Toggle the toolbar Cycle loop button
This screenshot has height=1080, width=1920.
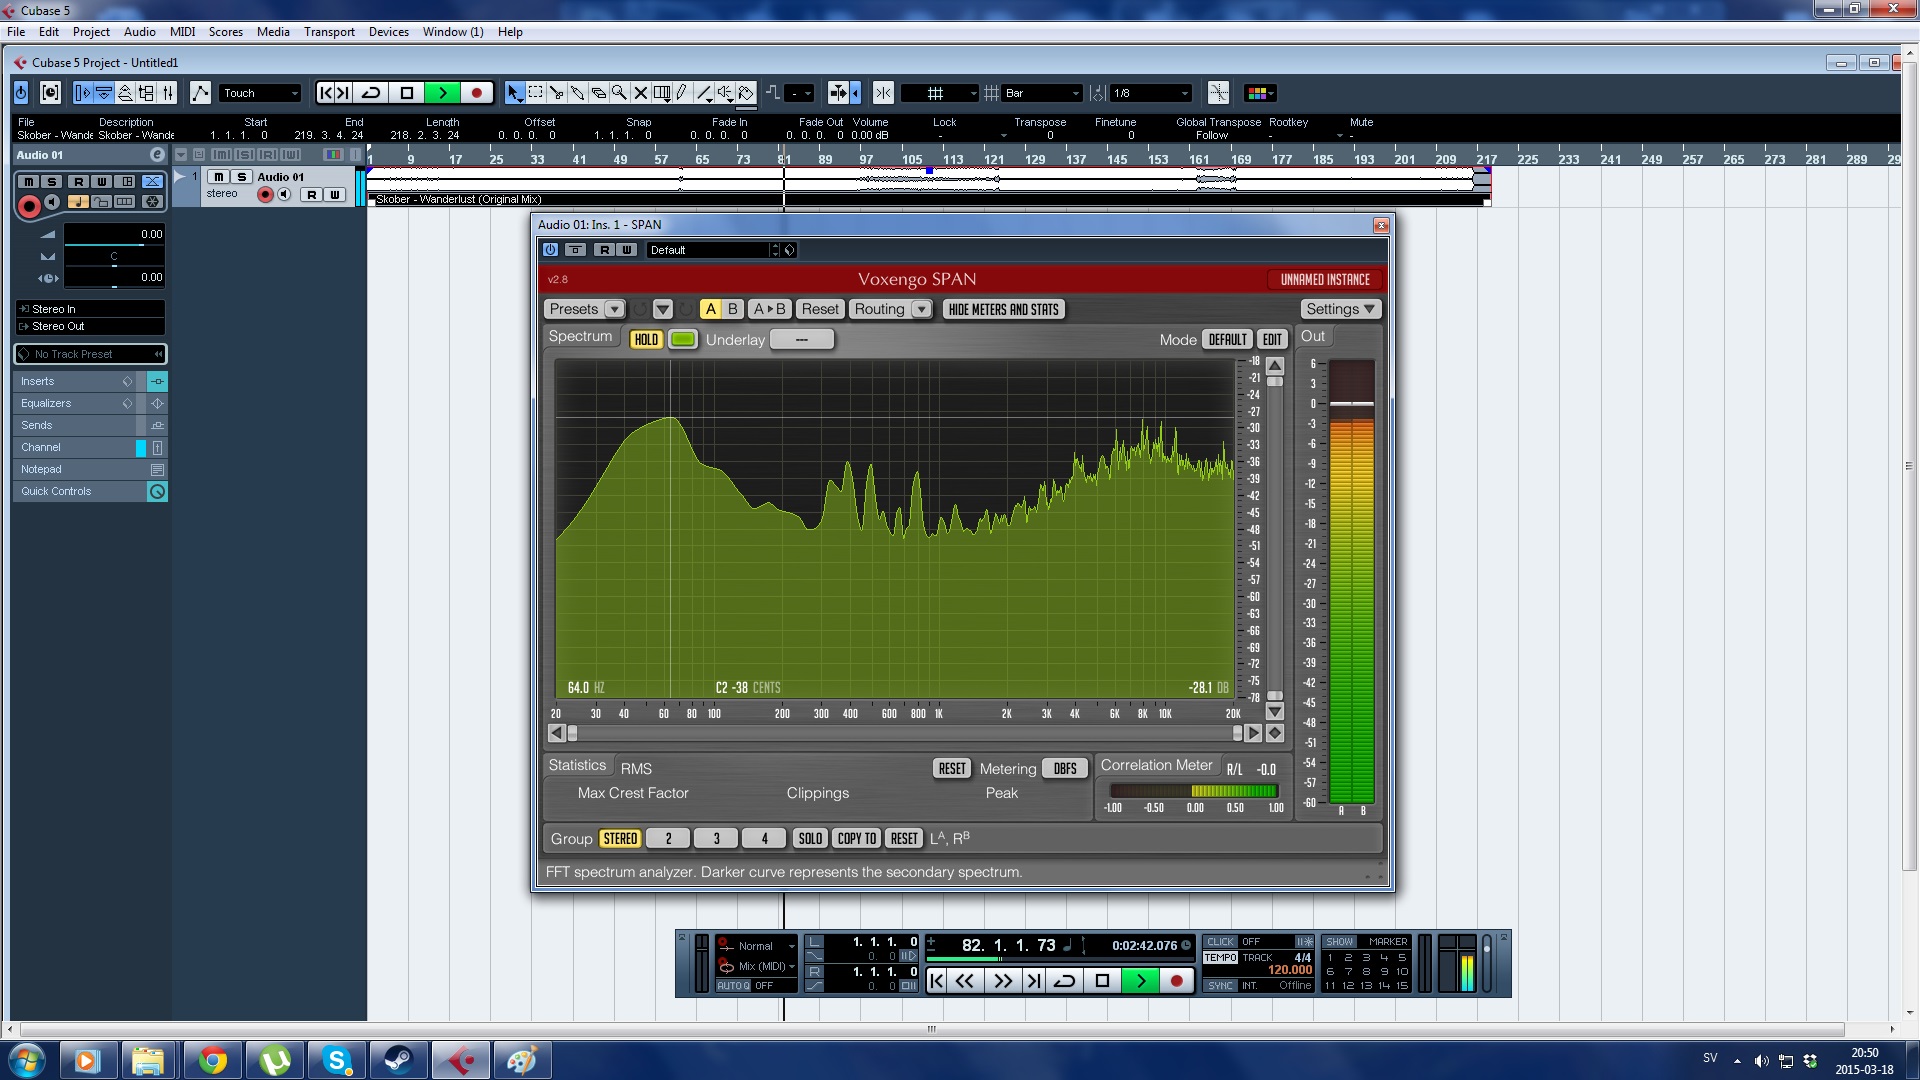(371, 93)
